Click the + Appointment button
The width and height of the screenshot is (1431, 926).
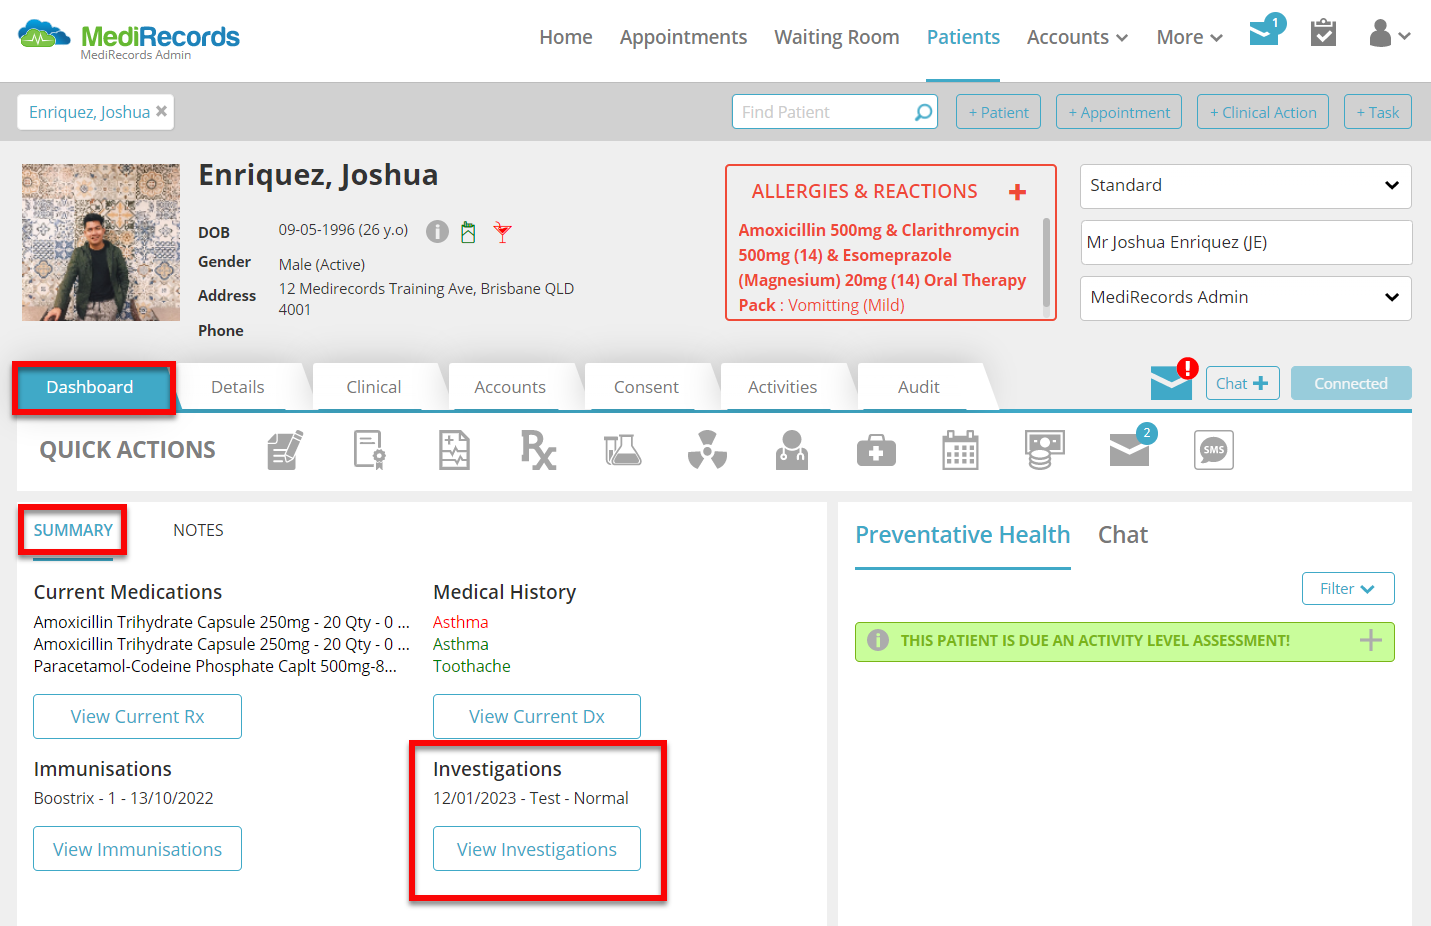(x=1119, y=112)
